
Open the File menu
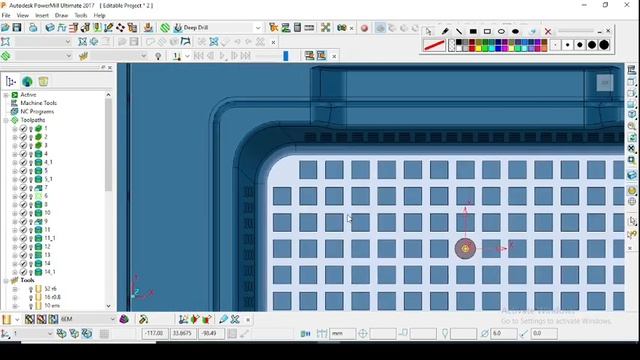(x=6, y=16)
